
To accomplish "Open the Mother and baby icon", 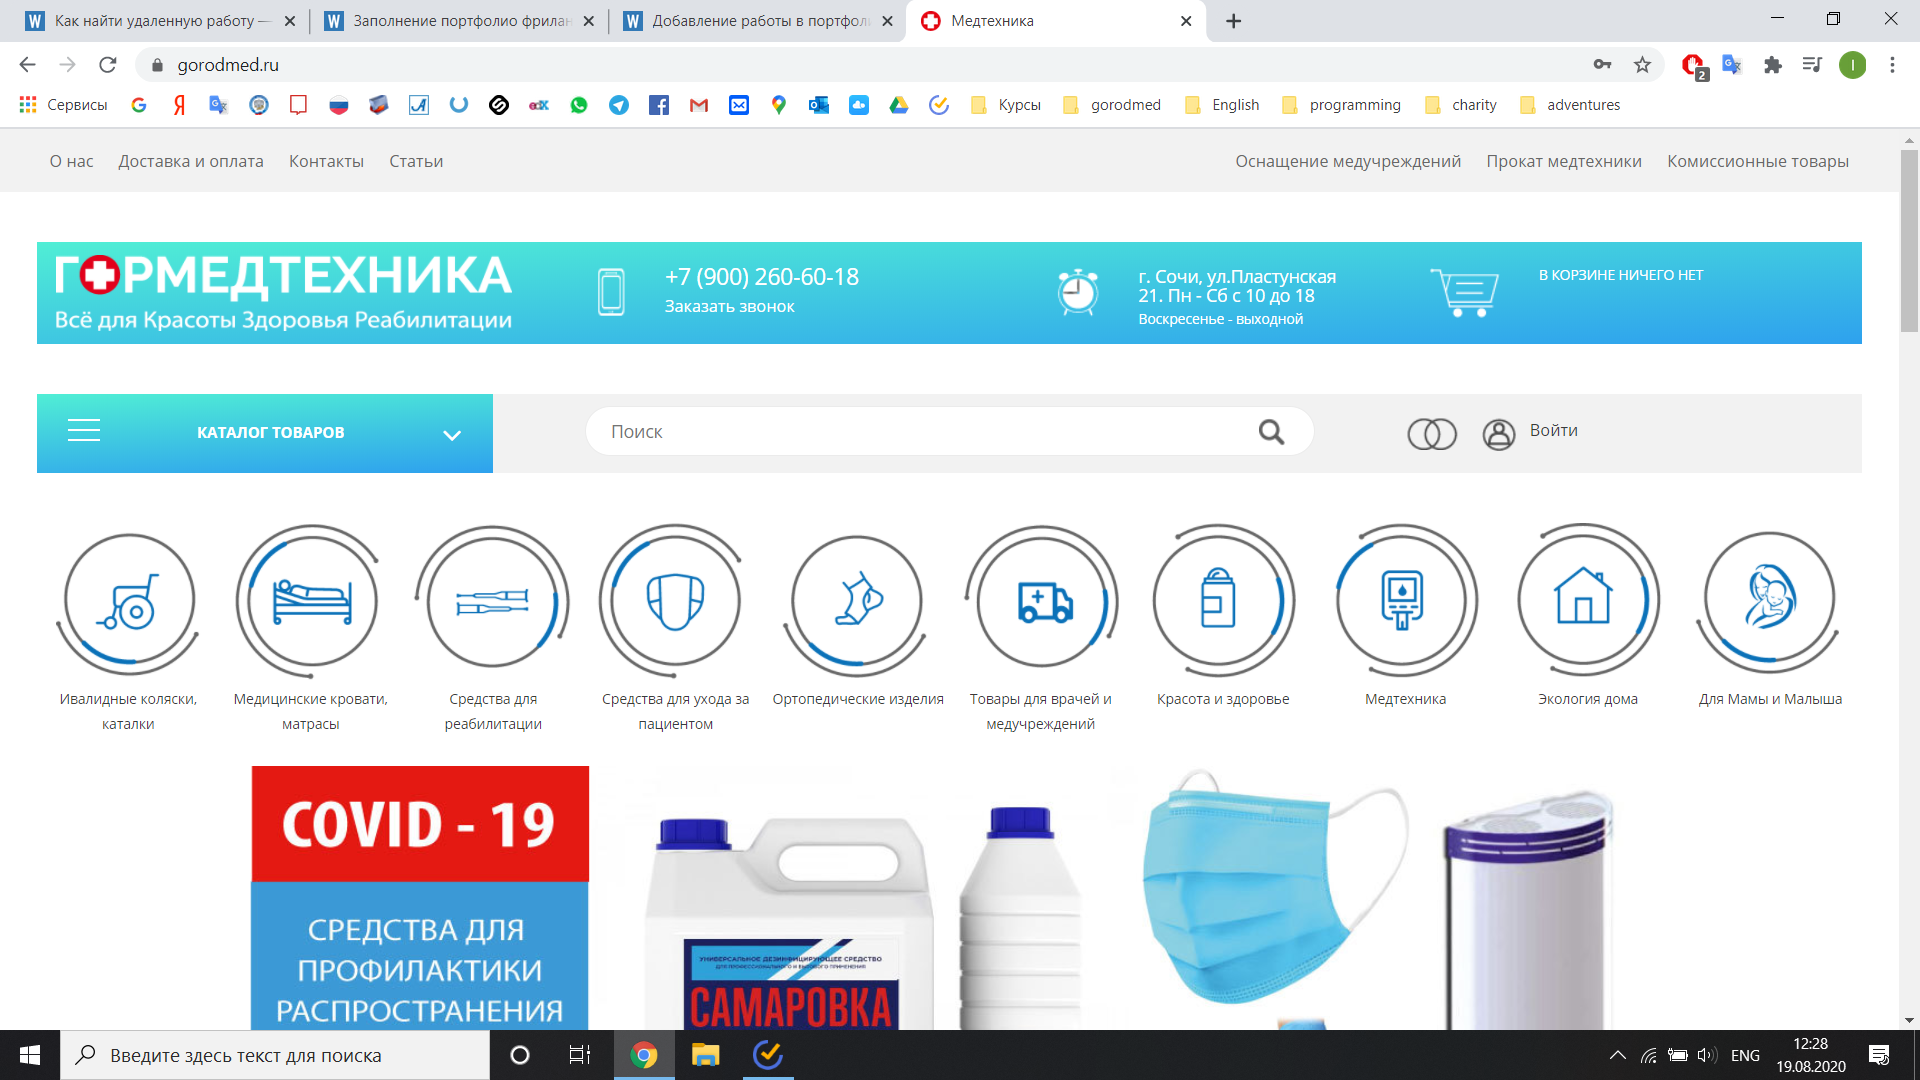I will pyautogui.click(x=1769, y=601).
